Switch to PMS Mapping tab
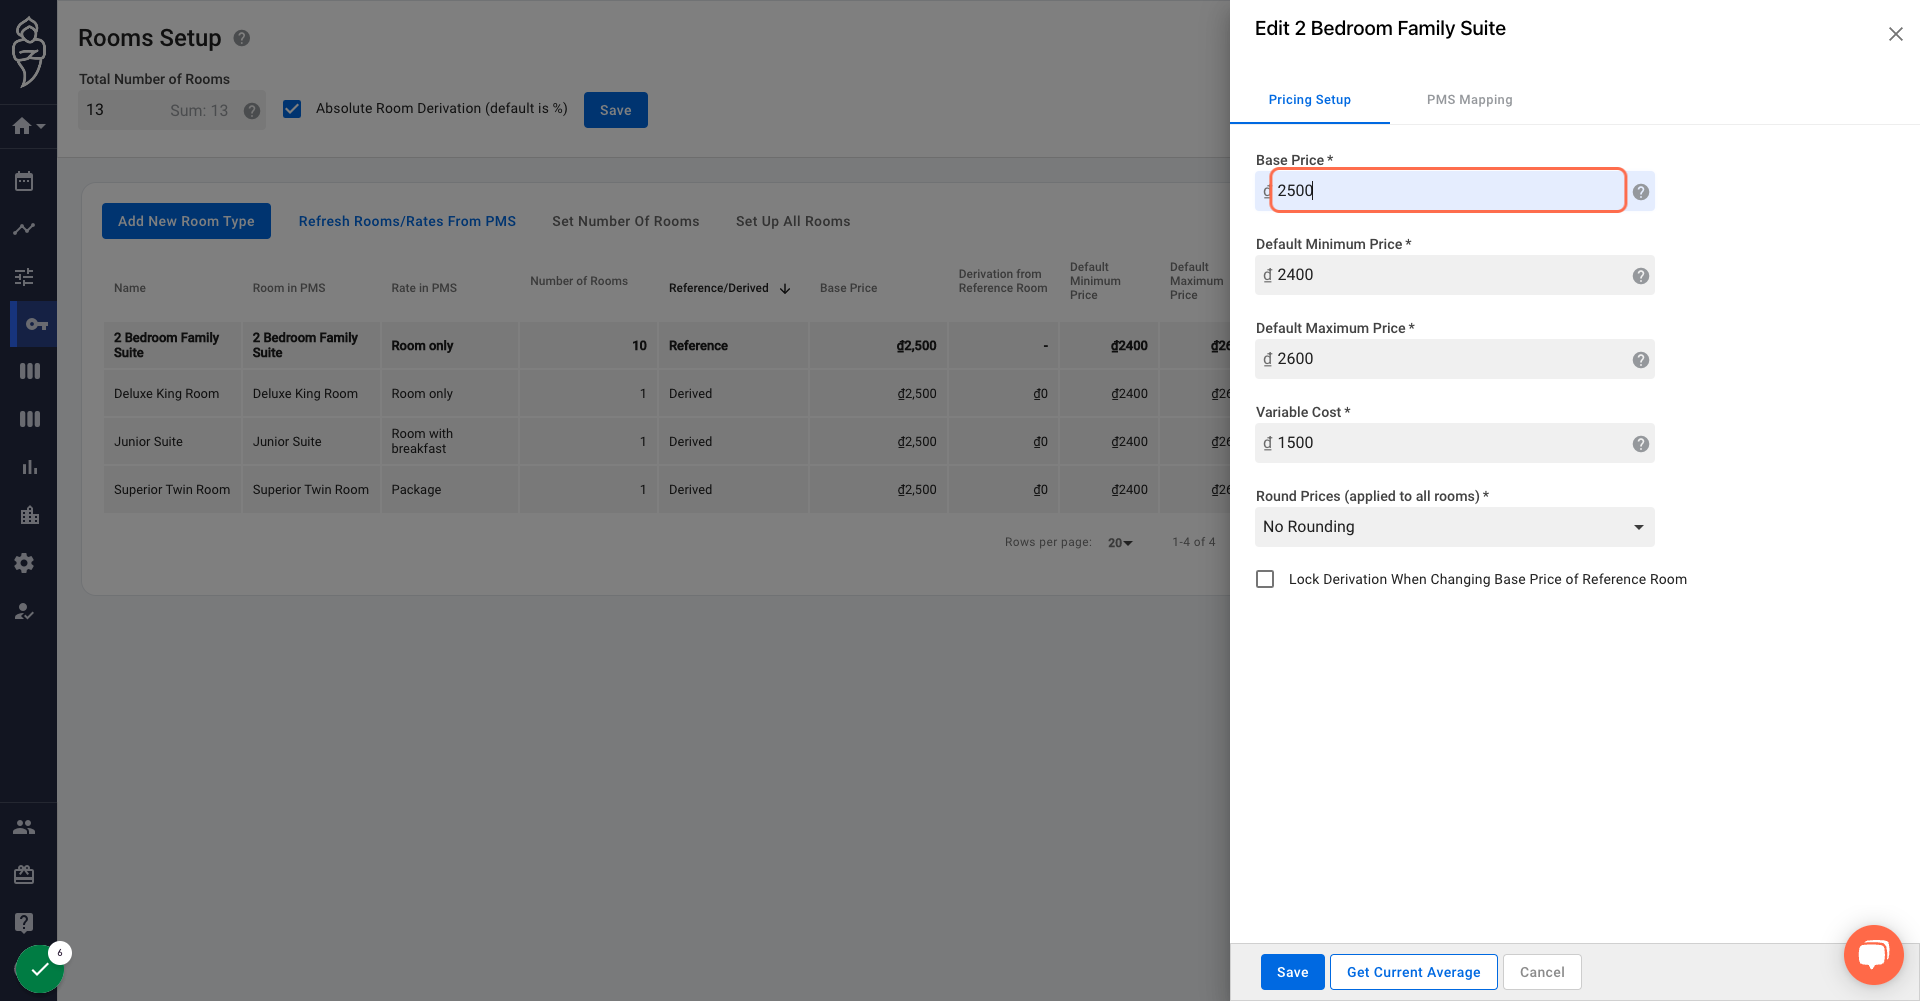 [x=1469, y=100]
